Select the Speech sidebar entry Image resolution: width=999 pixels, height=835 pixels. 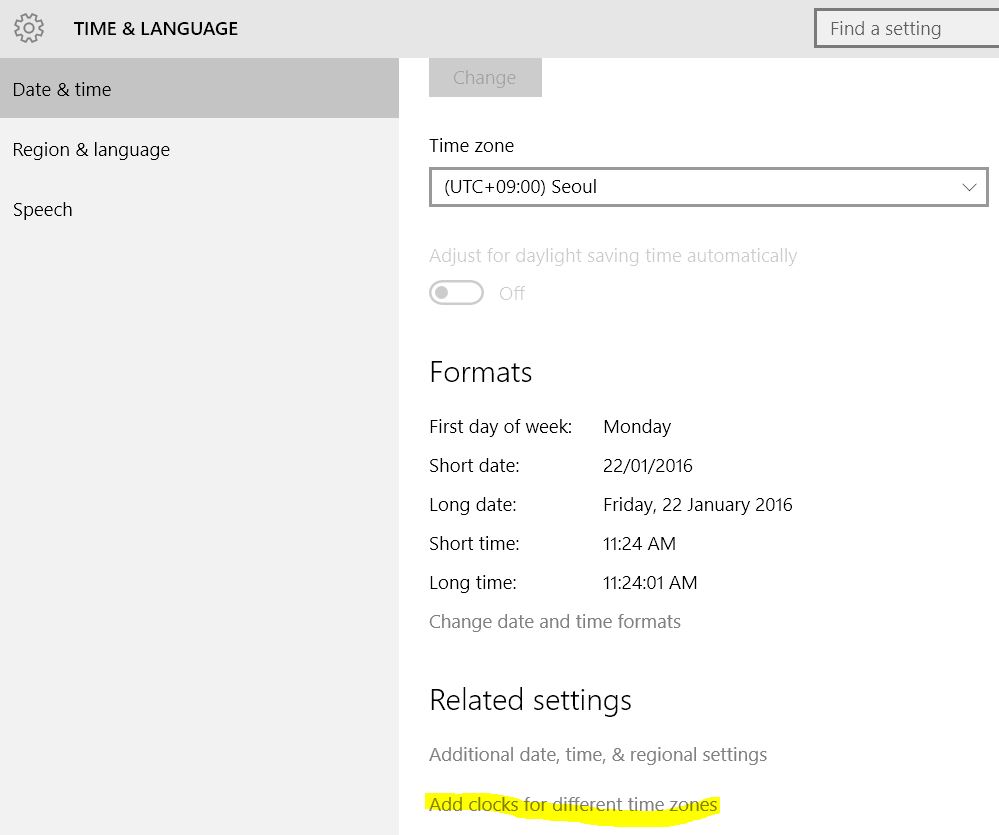point(42,209)
